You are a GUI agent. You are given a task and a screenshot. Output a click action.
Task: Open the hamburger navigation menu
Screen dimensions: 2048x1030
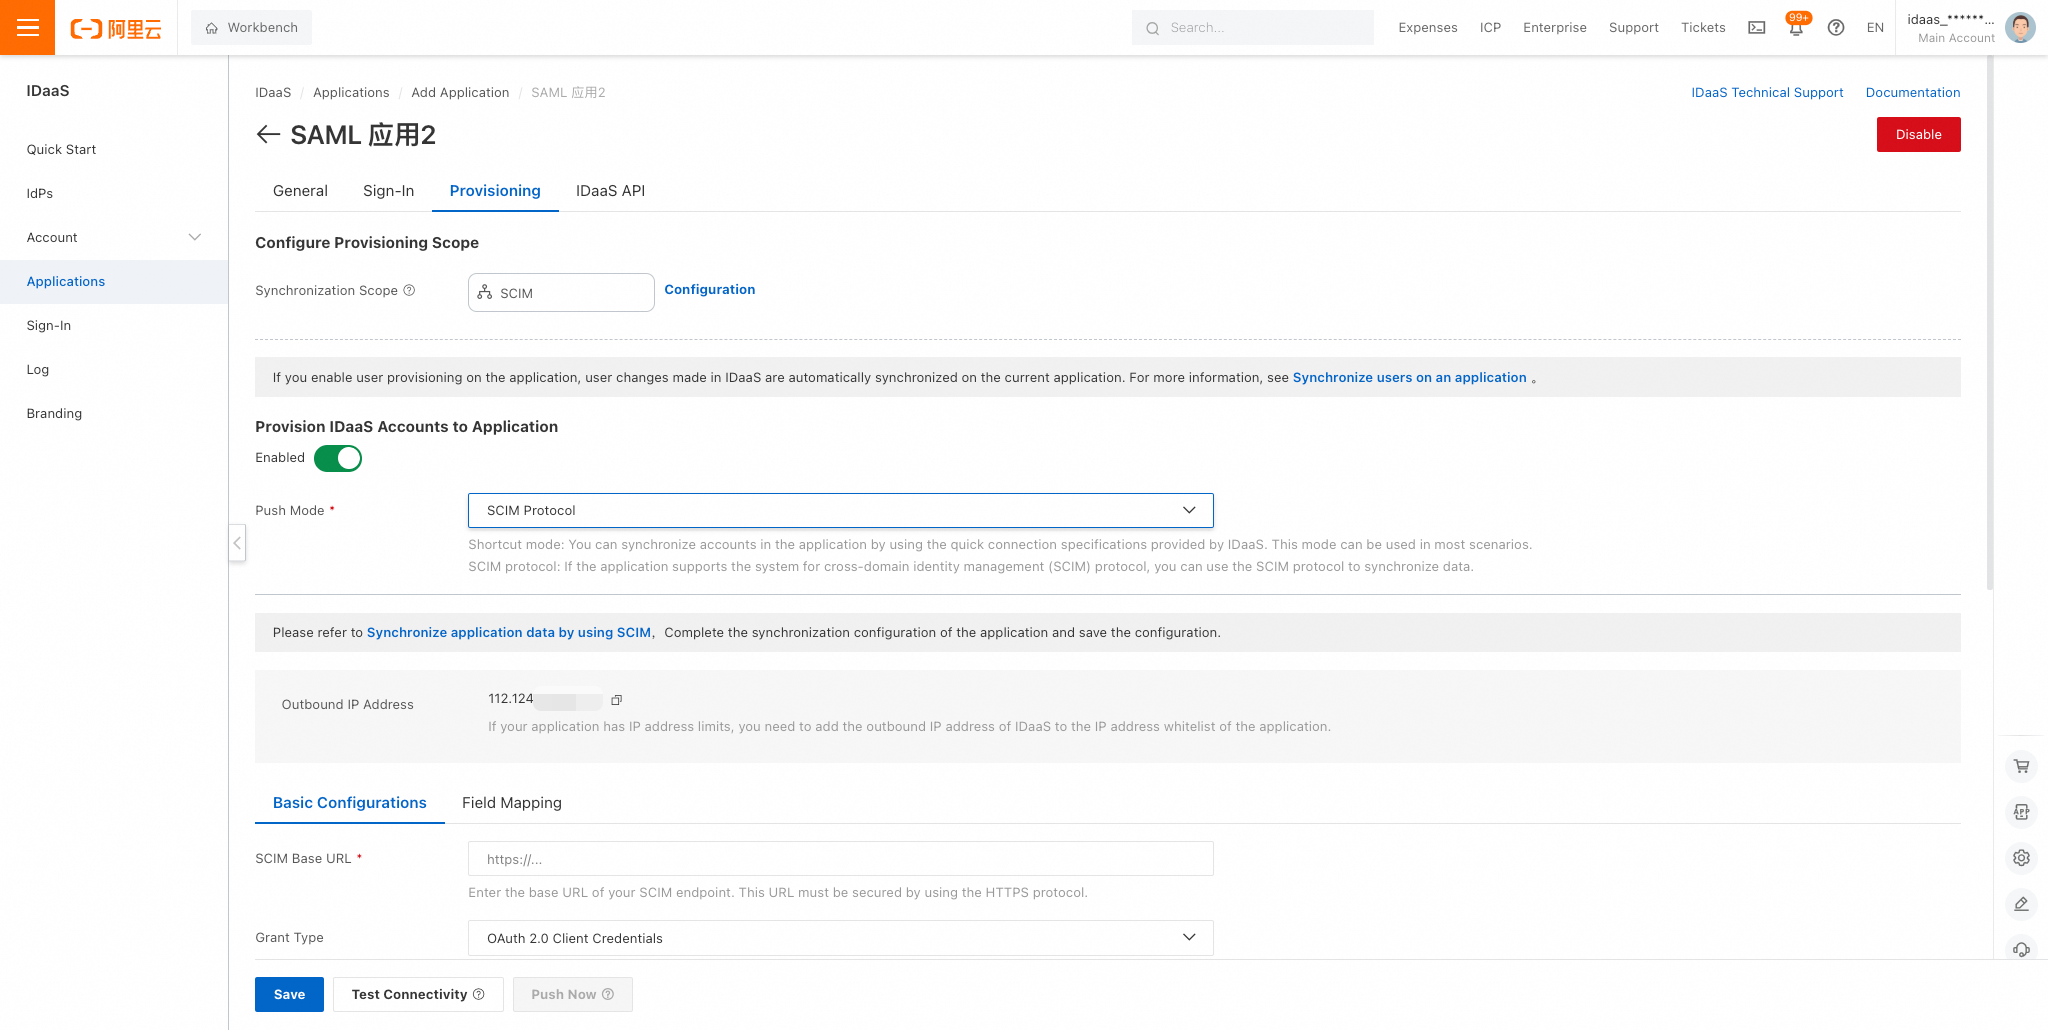coord(28,28)
